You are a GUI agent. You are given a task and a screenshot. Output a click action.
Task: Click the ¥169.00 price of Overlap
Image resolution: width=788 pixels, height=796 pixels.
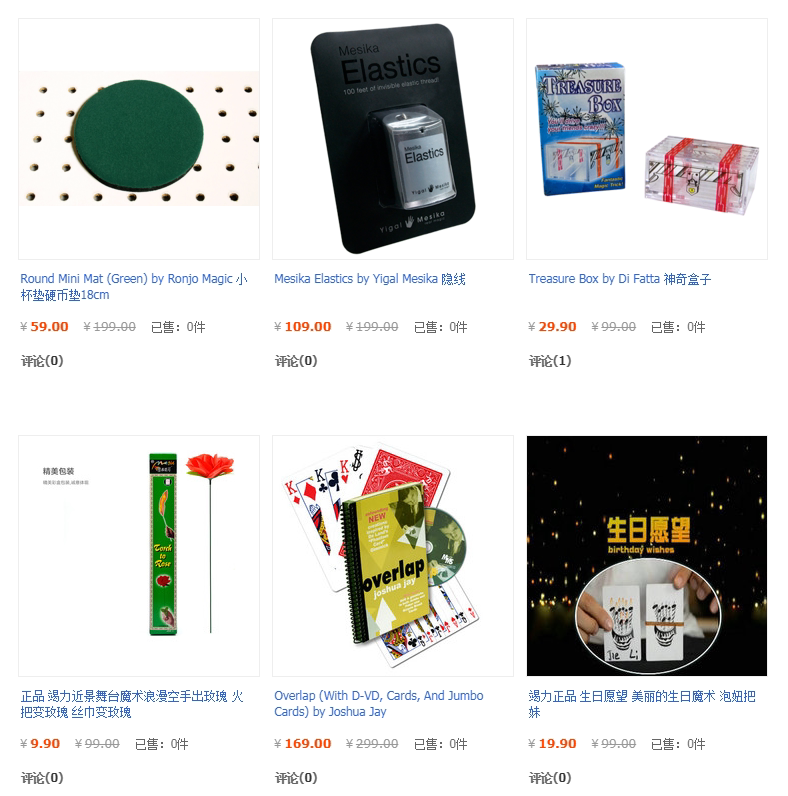click(x=303, y=743)
